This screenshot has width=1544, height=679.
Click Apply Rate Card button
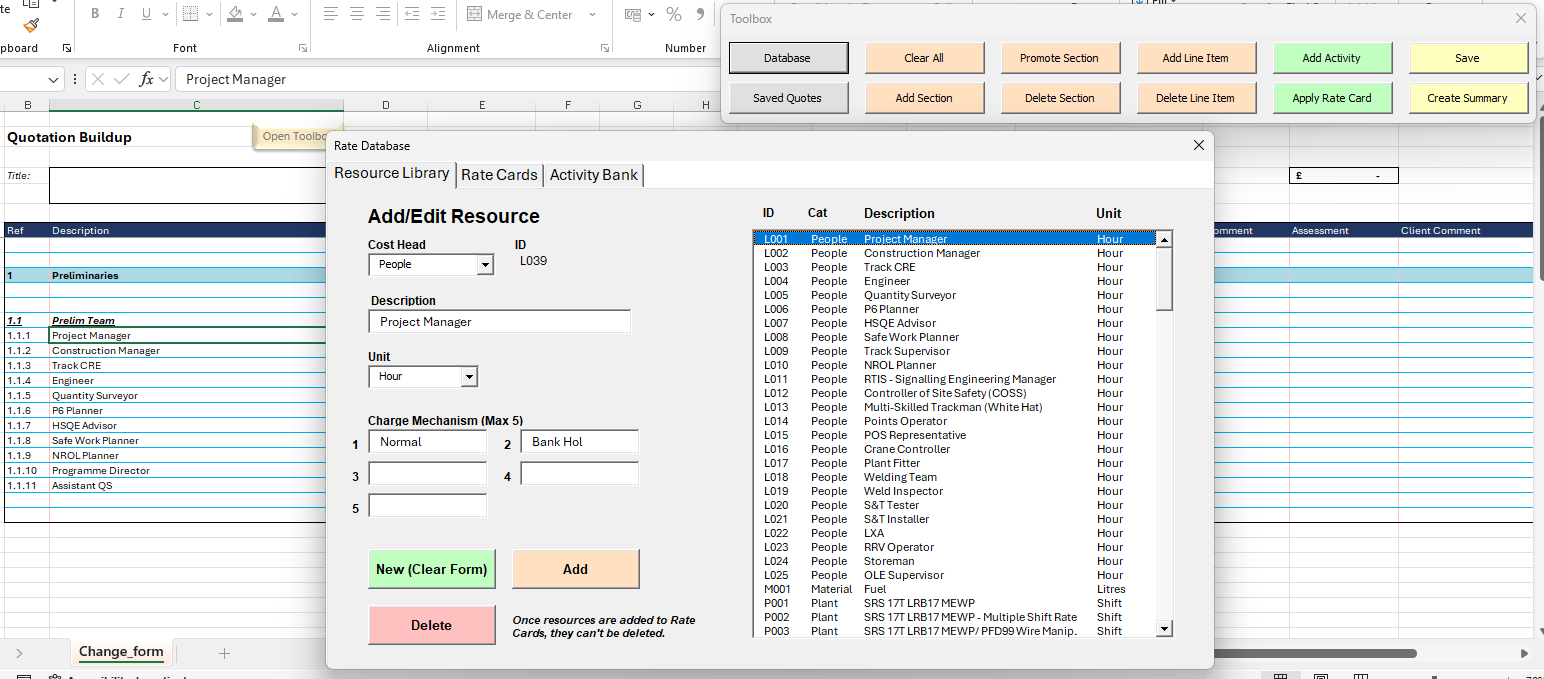coord(1332,98)
